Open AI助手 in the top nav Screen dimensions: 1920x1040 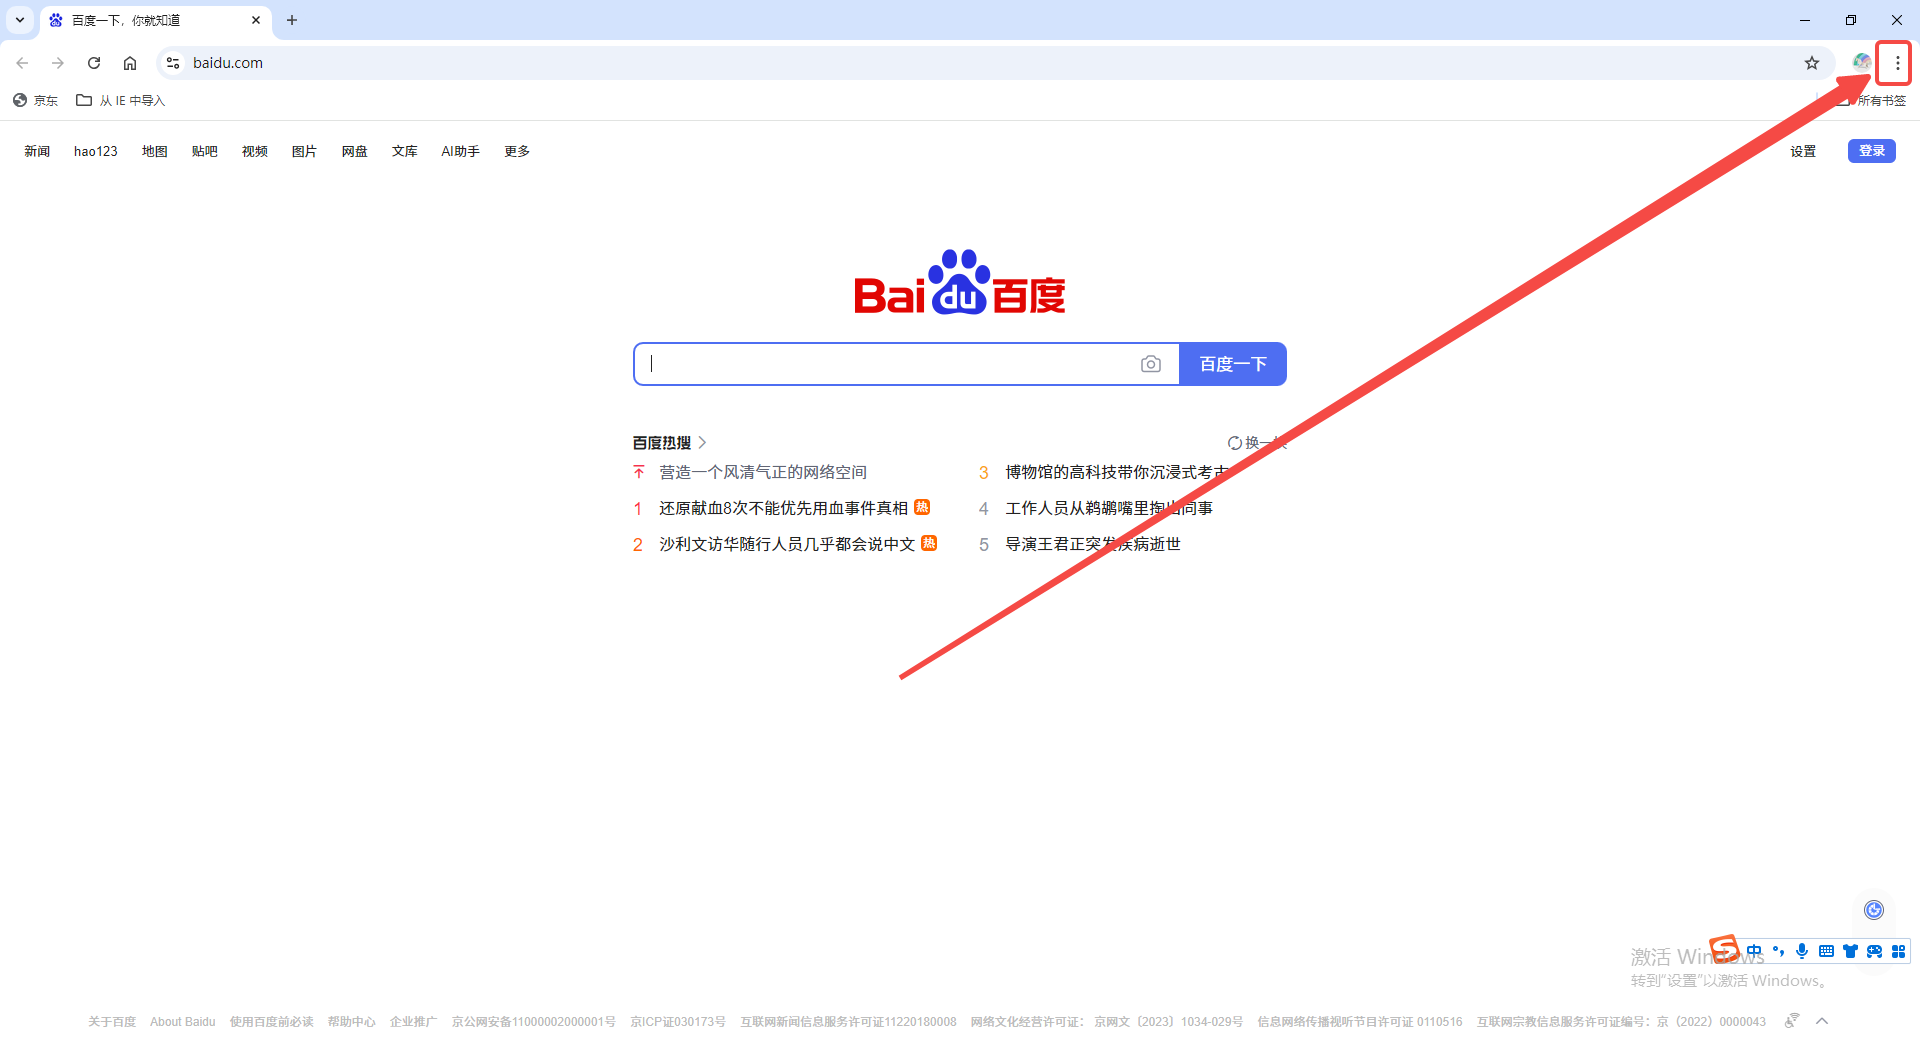click(461, 151)
